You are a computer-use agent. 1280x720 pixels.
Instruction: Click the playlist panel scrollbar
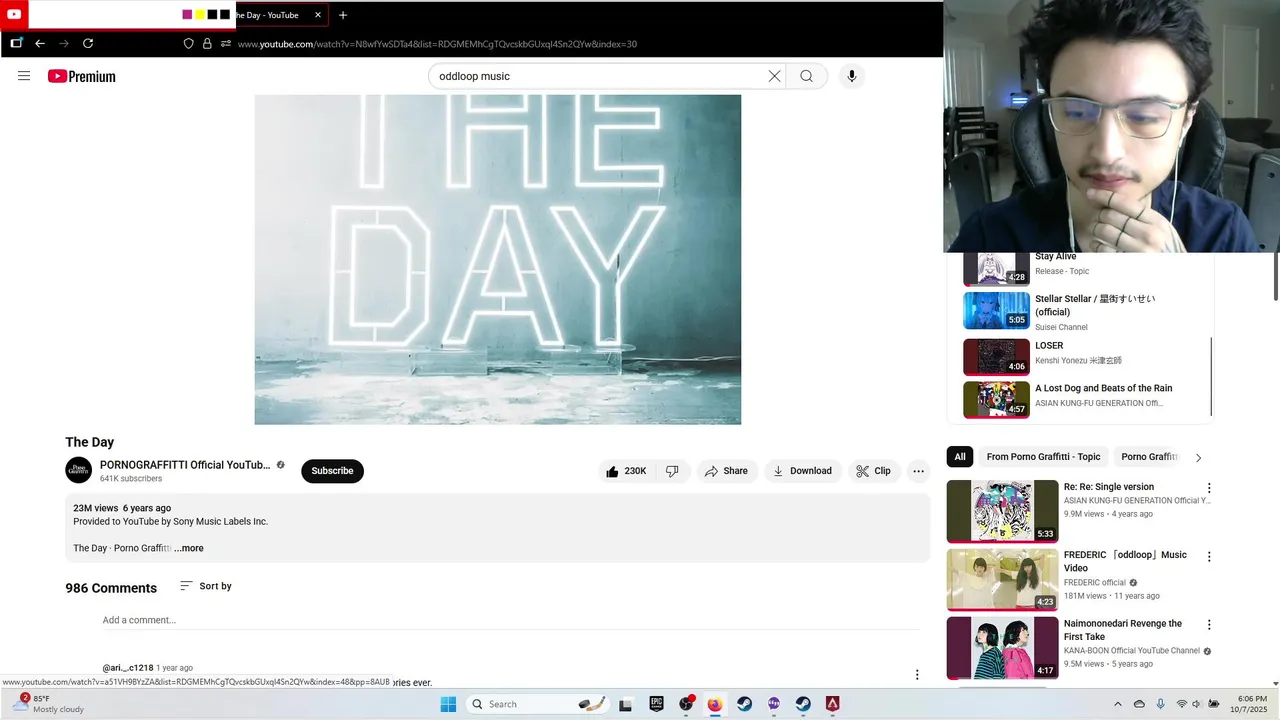click(x=1211, y=375)
